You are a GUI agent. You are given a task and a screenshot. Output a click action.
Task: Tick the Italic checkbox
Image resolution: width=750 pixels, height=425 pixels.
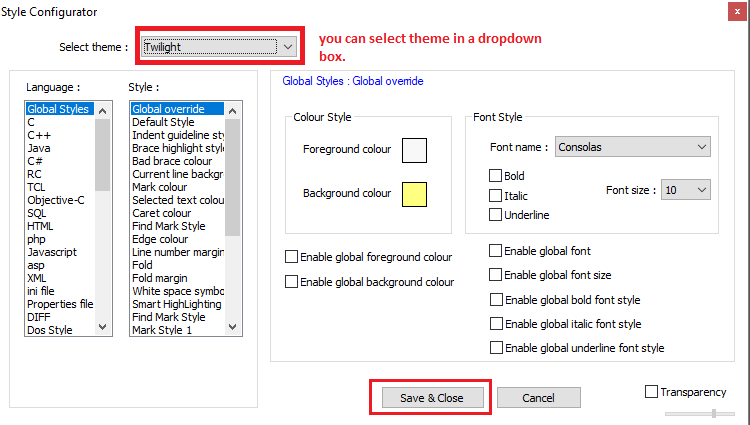pos(495,195)
